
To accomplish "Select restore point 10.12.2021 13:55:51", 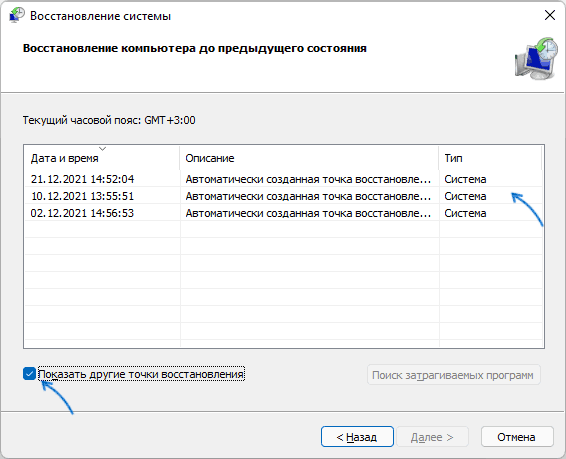I will coord(283,196).
